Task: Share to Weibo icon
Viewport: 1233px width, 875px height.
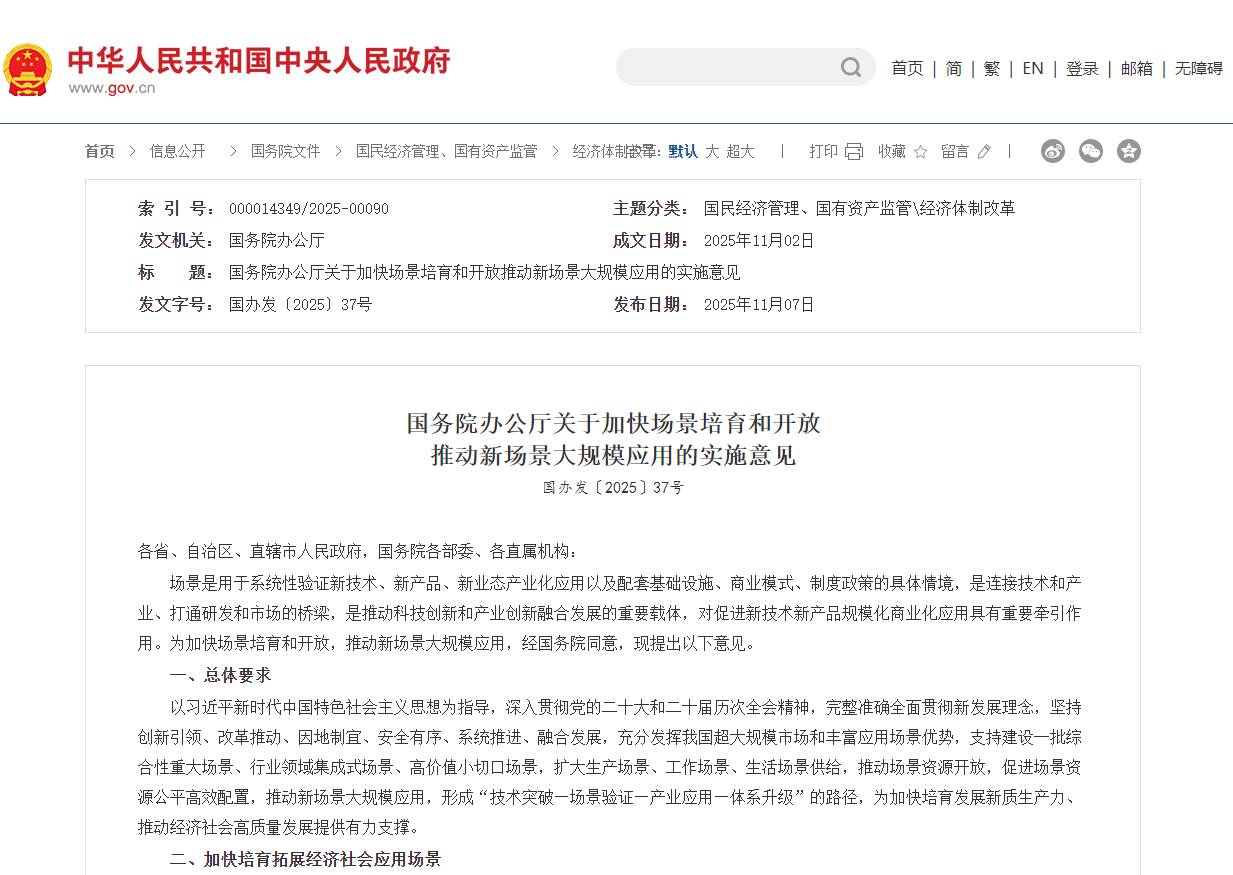Action: 1053,151
